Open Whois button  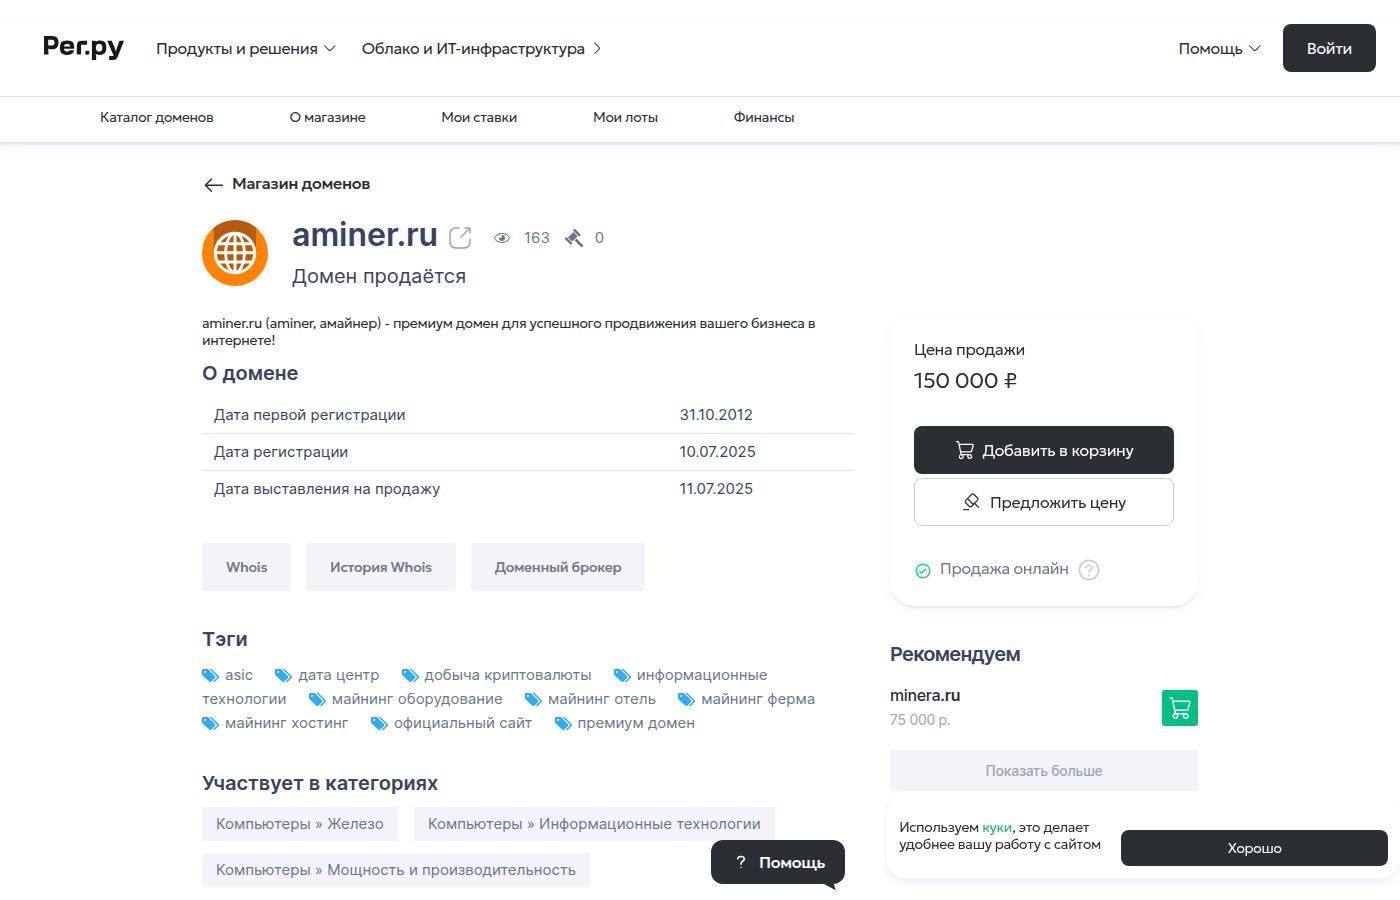246,567
